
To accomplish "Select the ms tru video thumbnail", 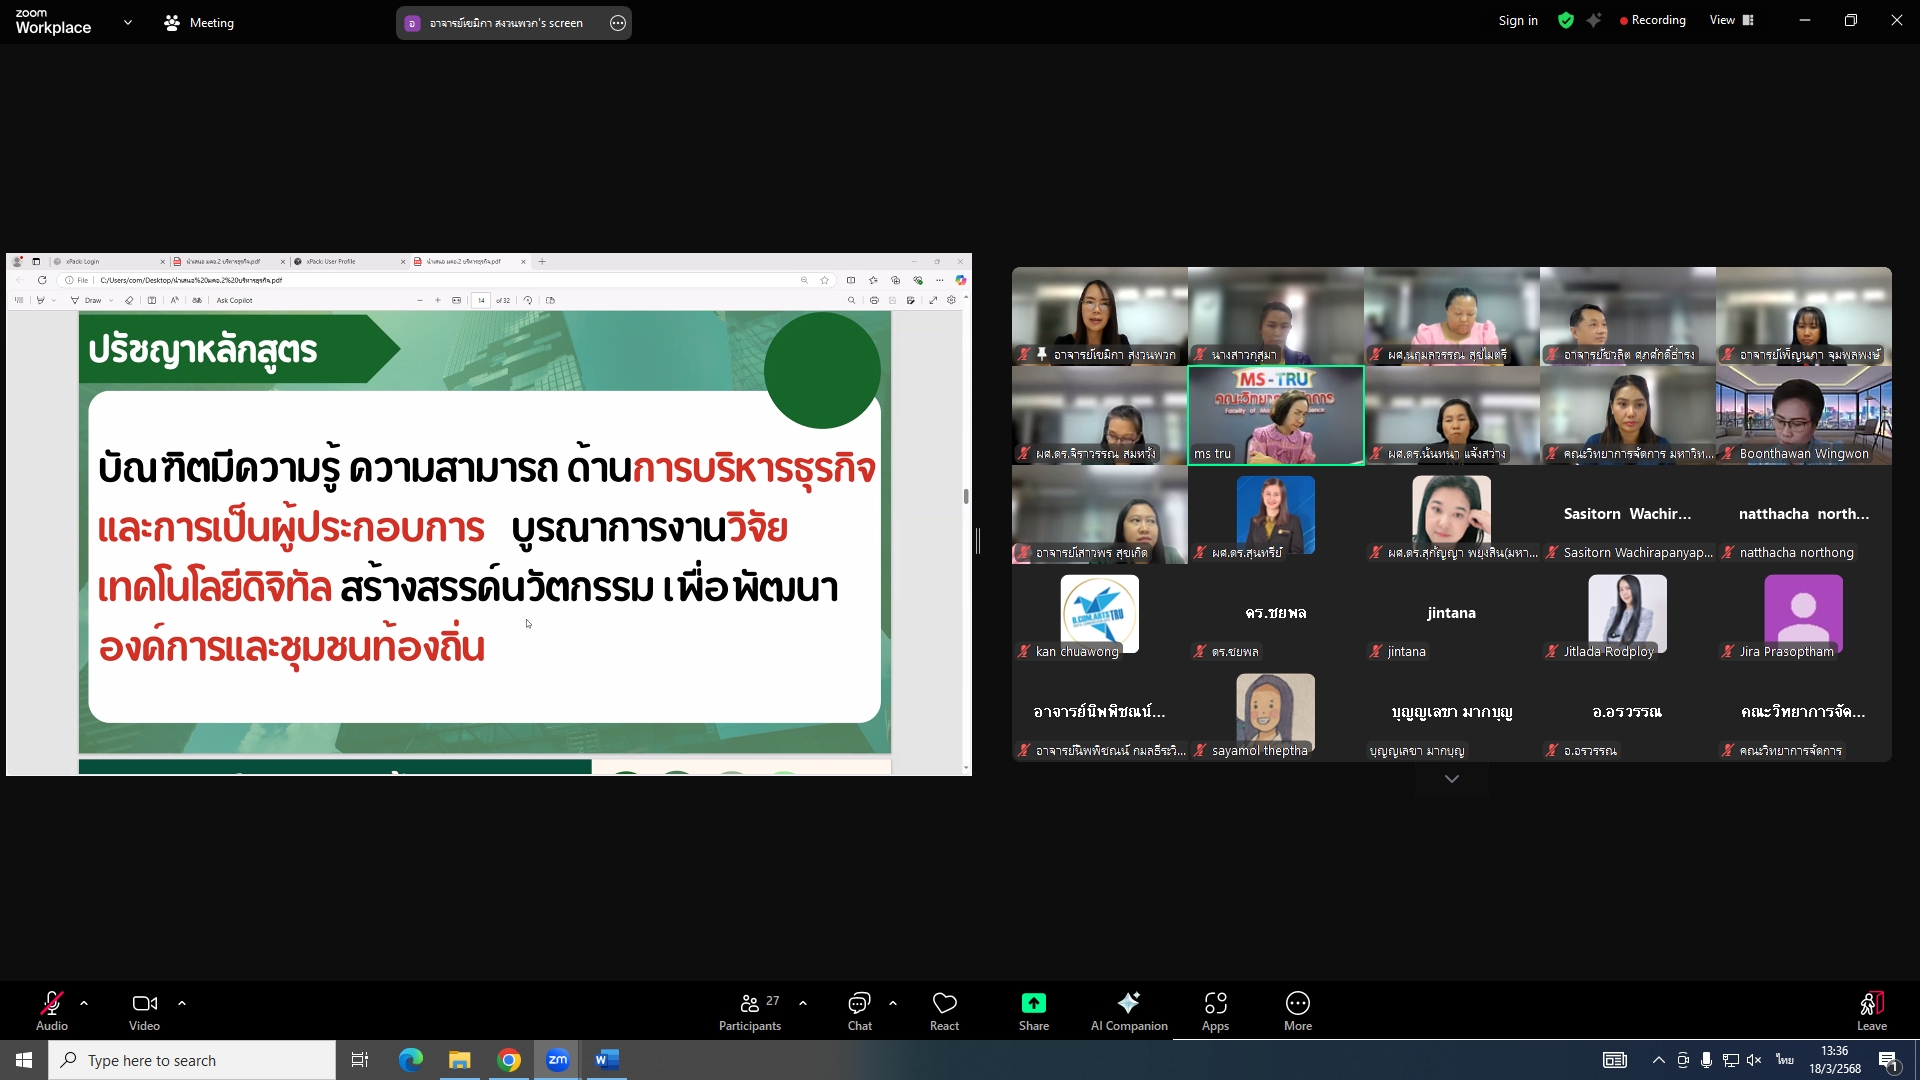I will point(1275,415).
